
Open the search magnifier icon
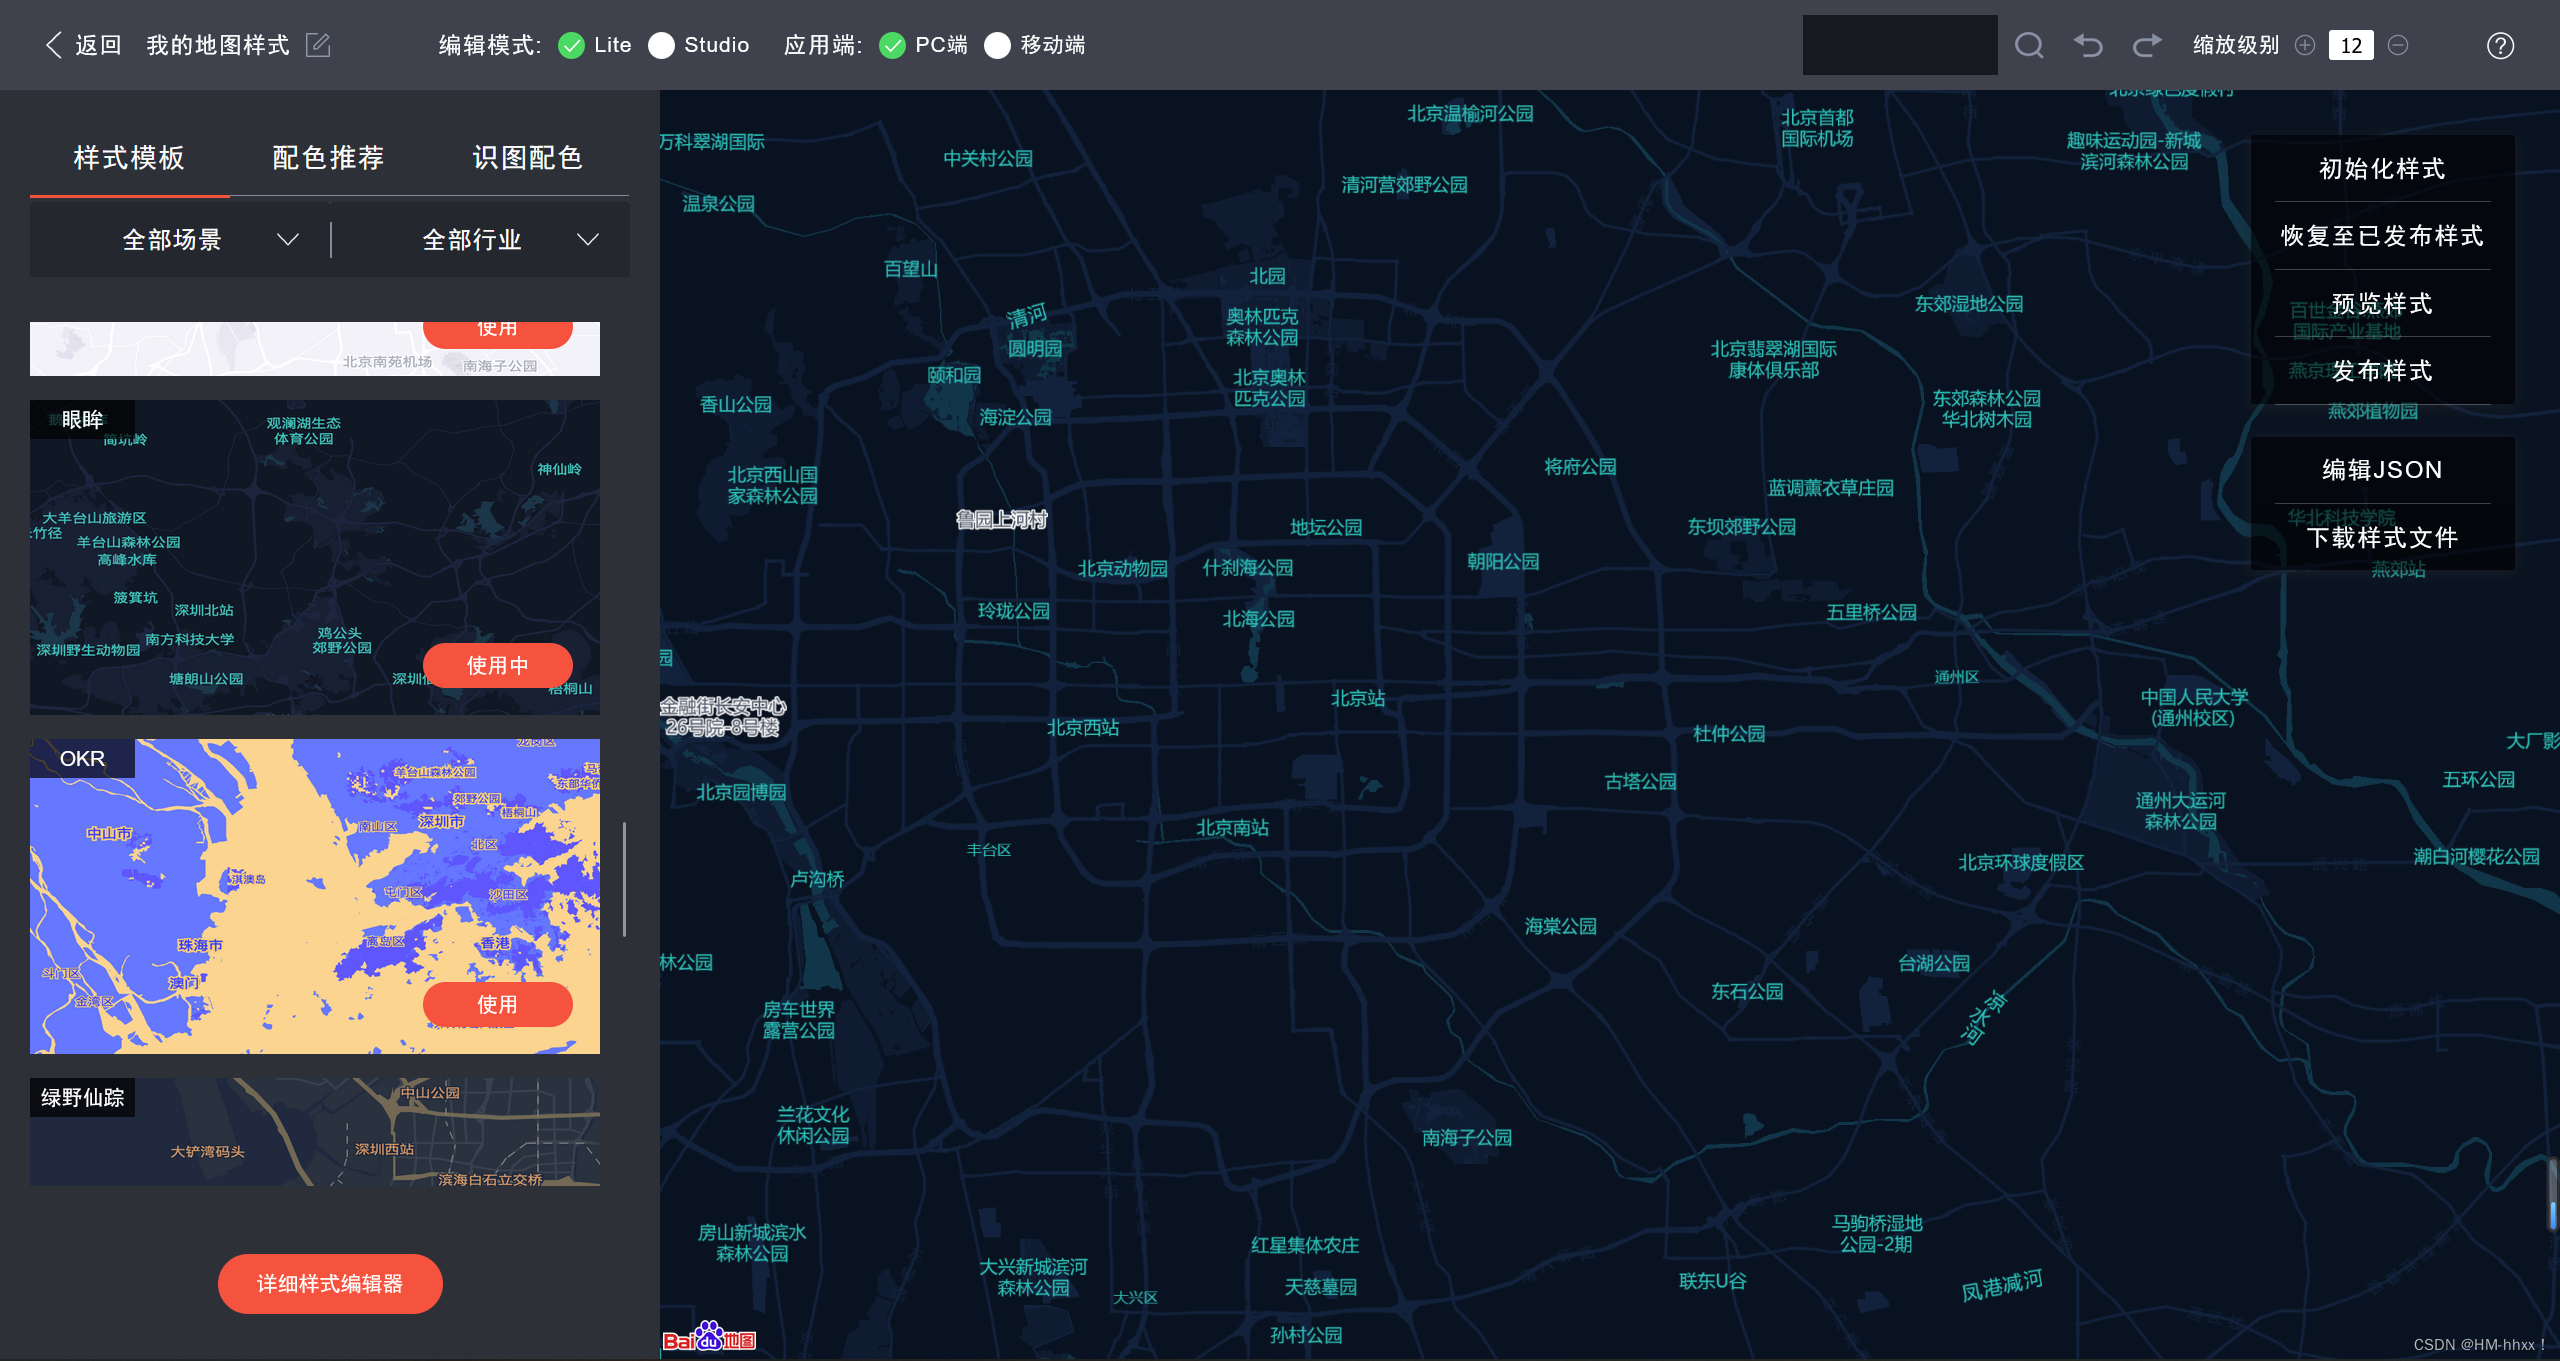(2029, 45)
